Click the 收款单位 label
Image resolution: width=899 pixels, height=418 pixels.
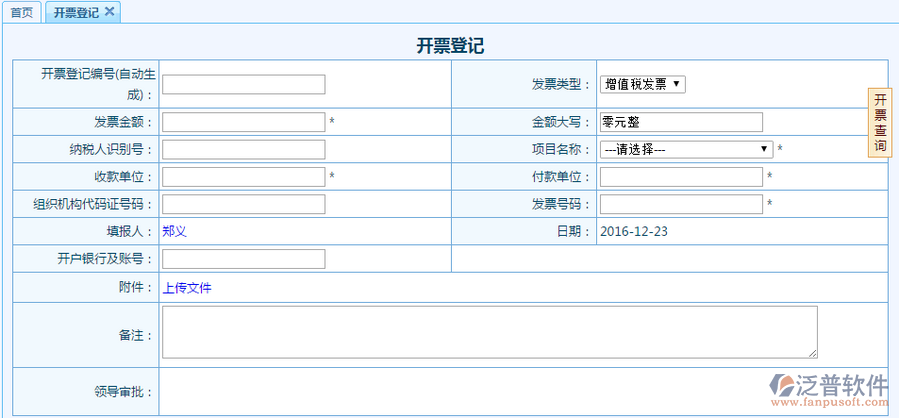pyautogui.click(x=123, y=177)
